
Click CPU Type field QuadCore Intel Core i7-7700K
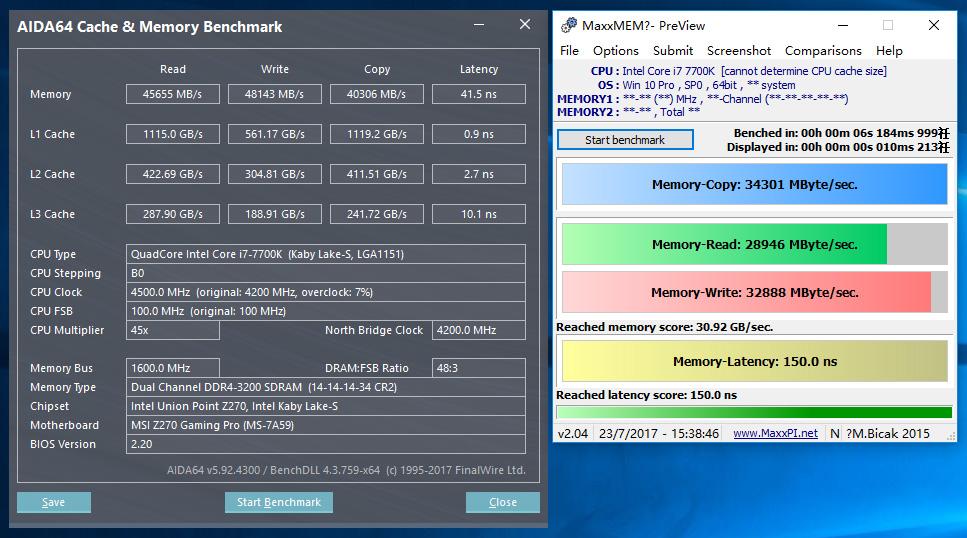(326, 254)
